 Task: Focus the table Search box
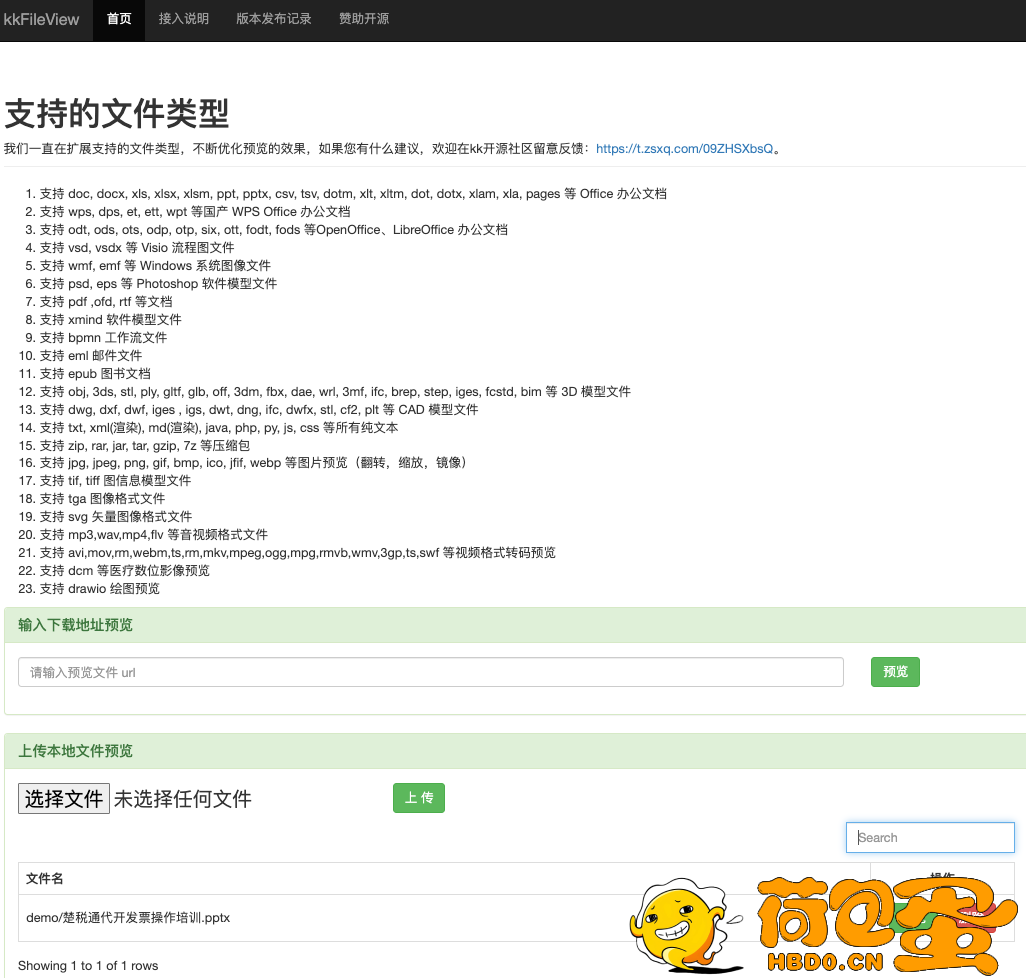930,837
